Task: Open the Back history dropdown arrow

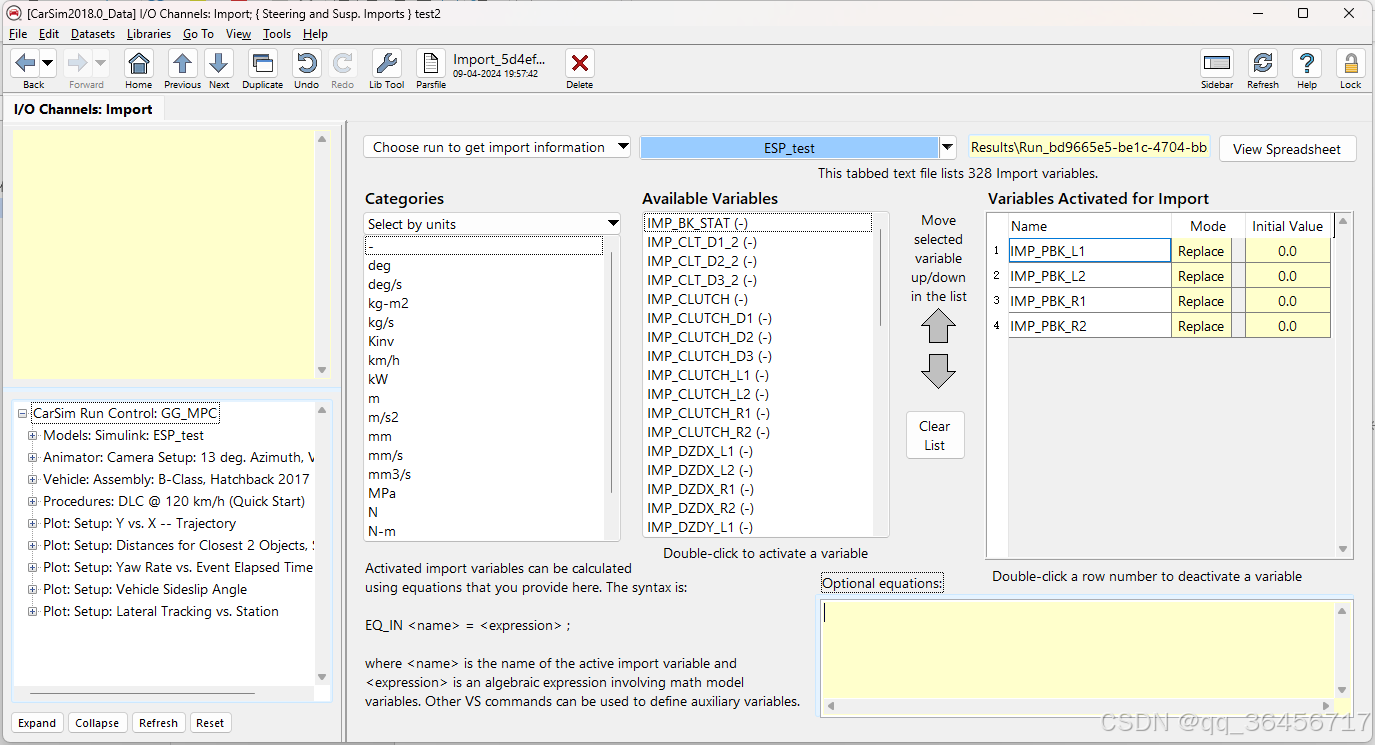Action: tap(48, 64)
